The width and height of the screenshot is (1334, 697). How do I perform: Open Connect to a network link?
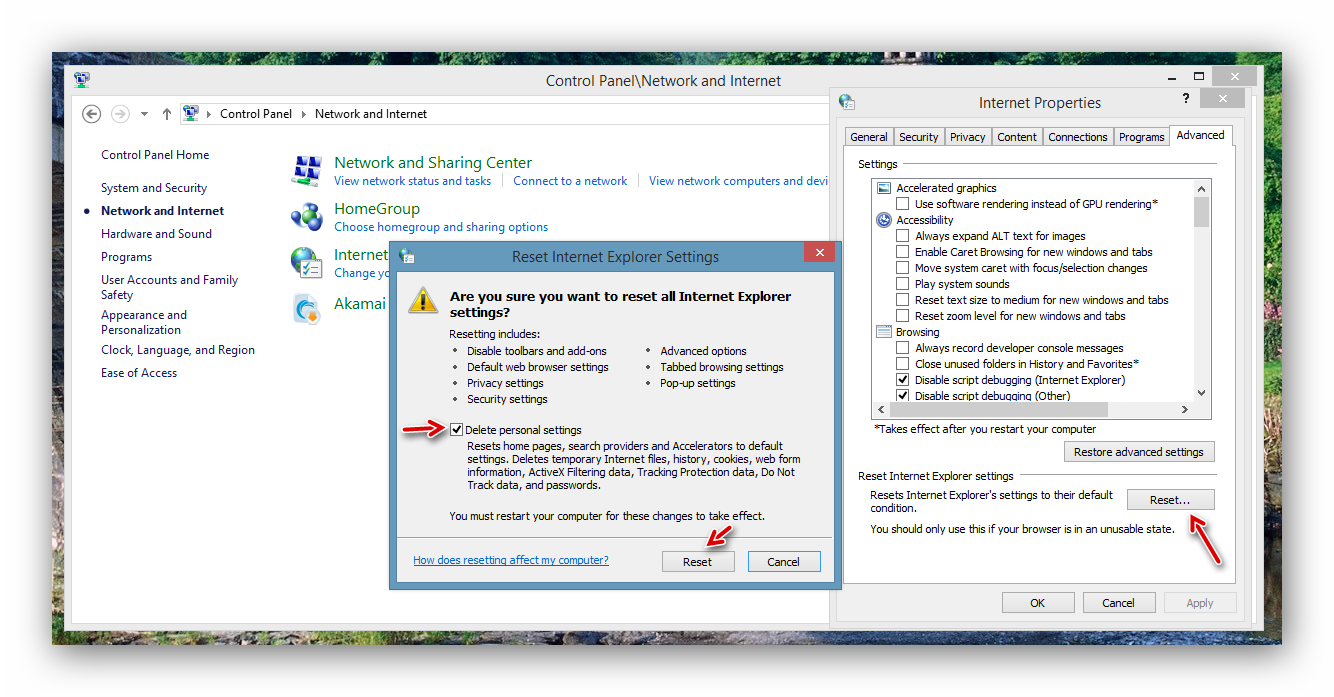pyautogui.click(x=570, y=181)
